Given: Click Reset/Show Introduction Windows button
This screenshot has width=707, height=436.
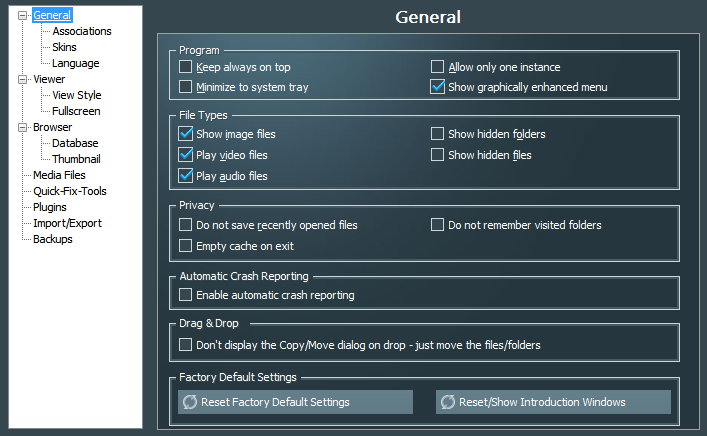Looking at the screenshot, I should [553, 402].
